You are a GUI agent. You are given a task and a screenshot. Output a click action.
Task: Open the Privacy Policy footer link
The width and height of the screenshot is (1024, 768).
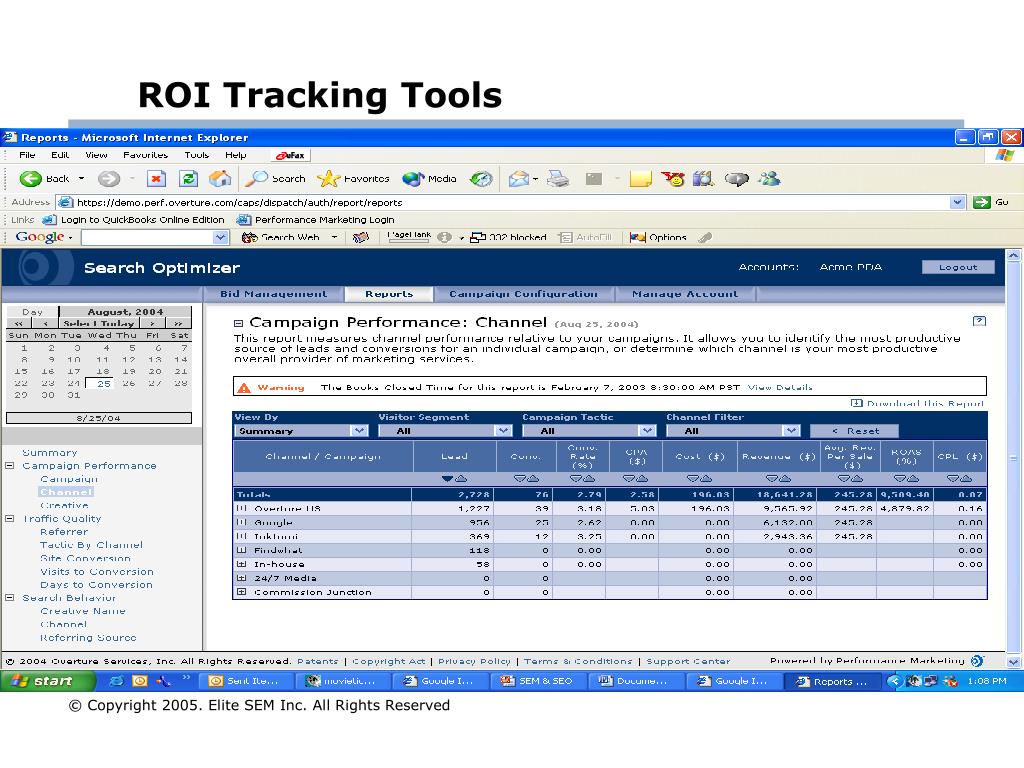click(474, 661)
